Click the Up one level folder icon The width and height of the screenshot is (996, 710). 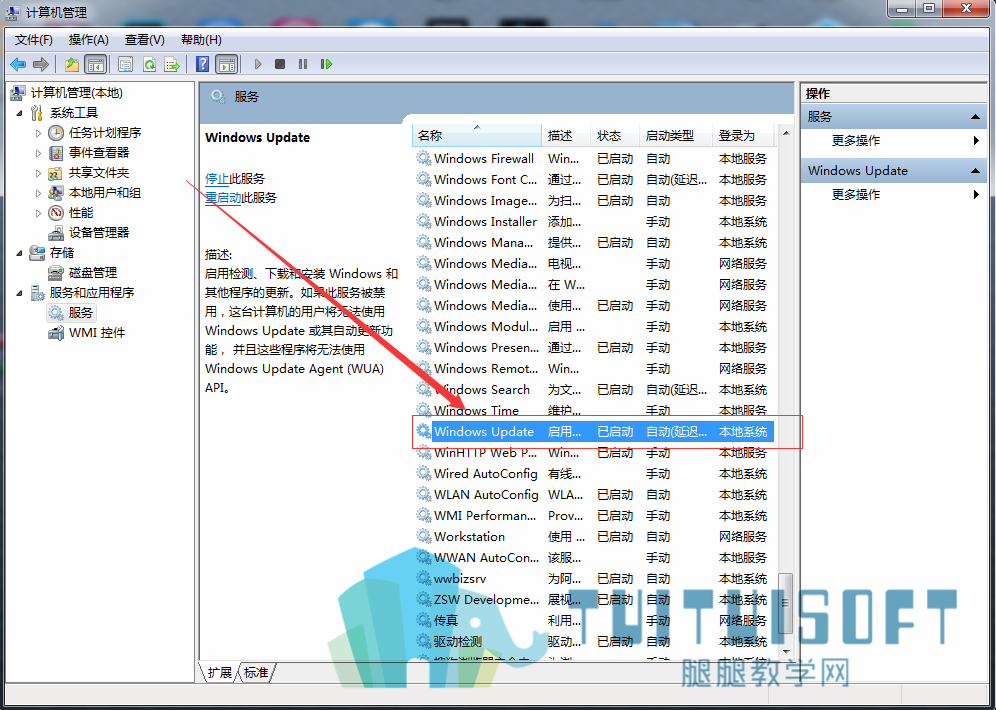click(x=72, y=64)
